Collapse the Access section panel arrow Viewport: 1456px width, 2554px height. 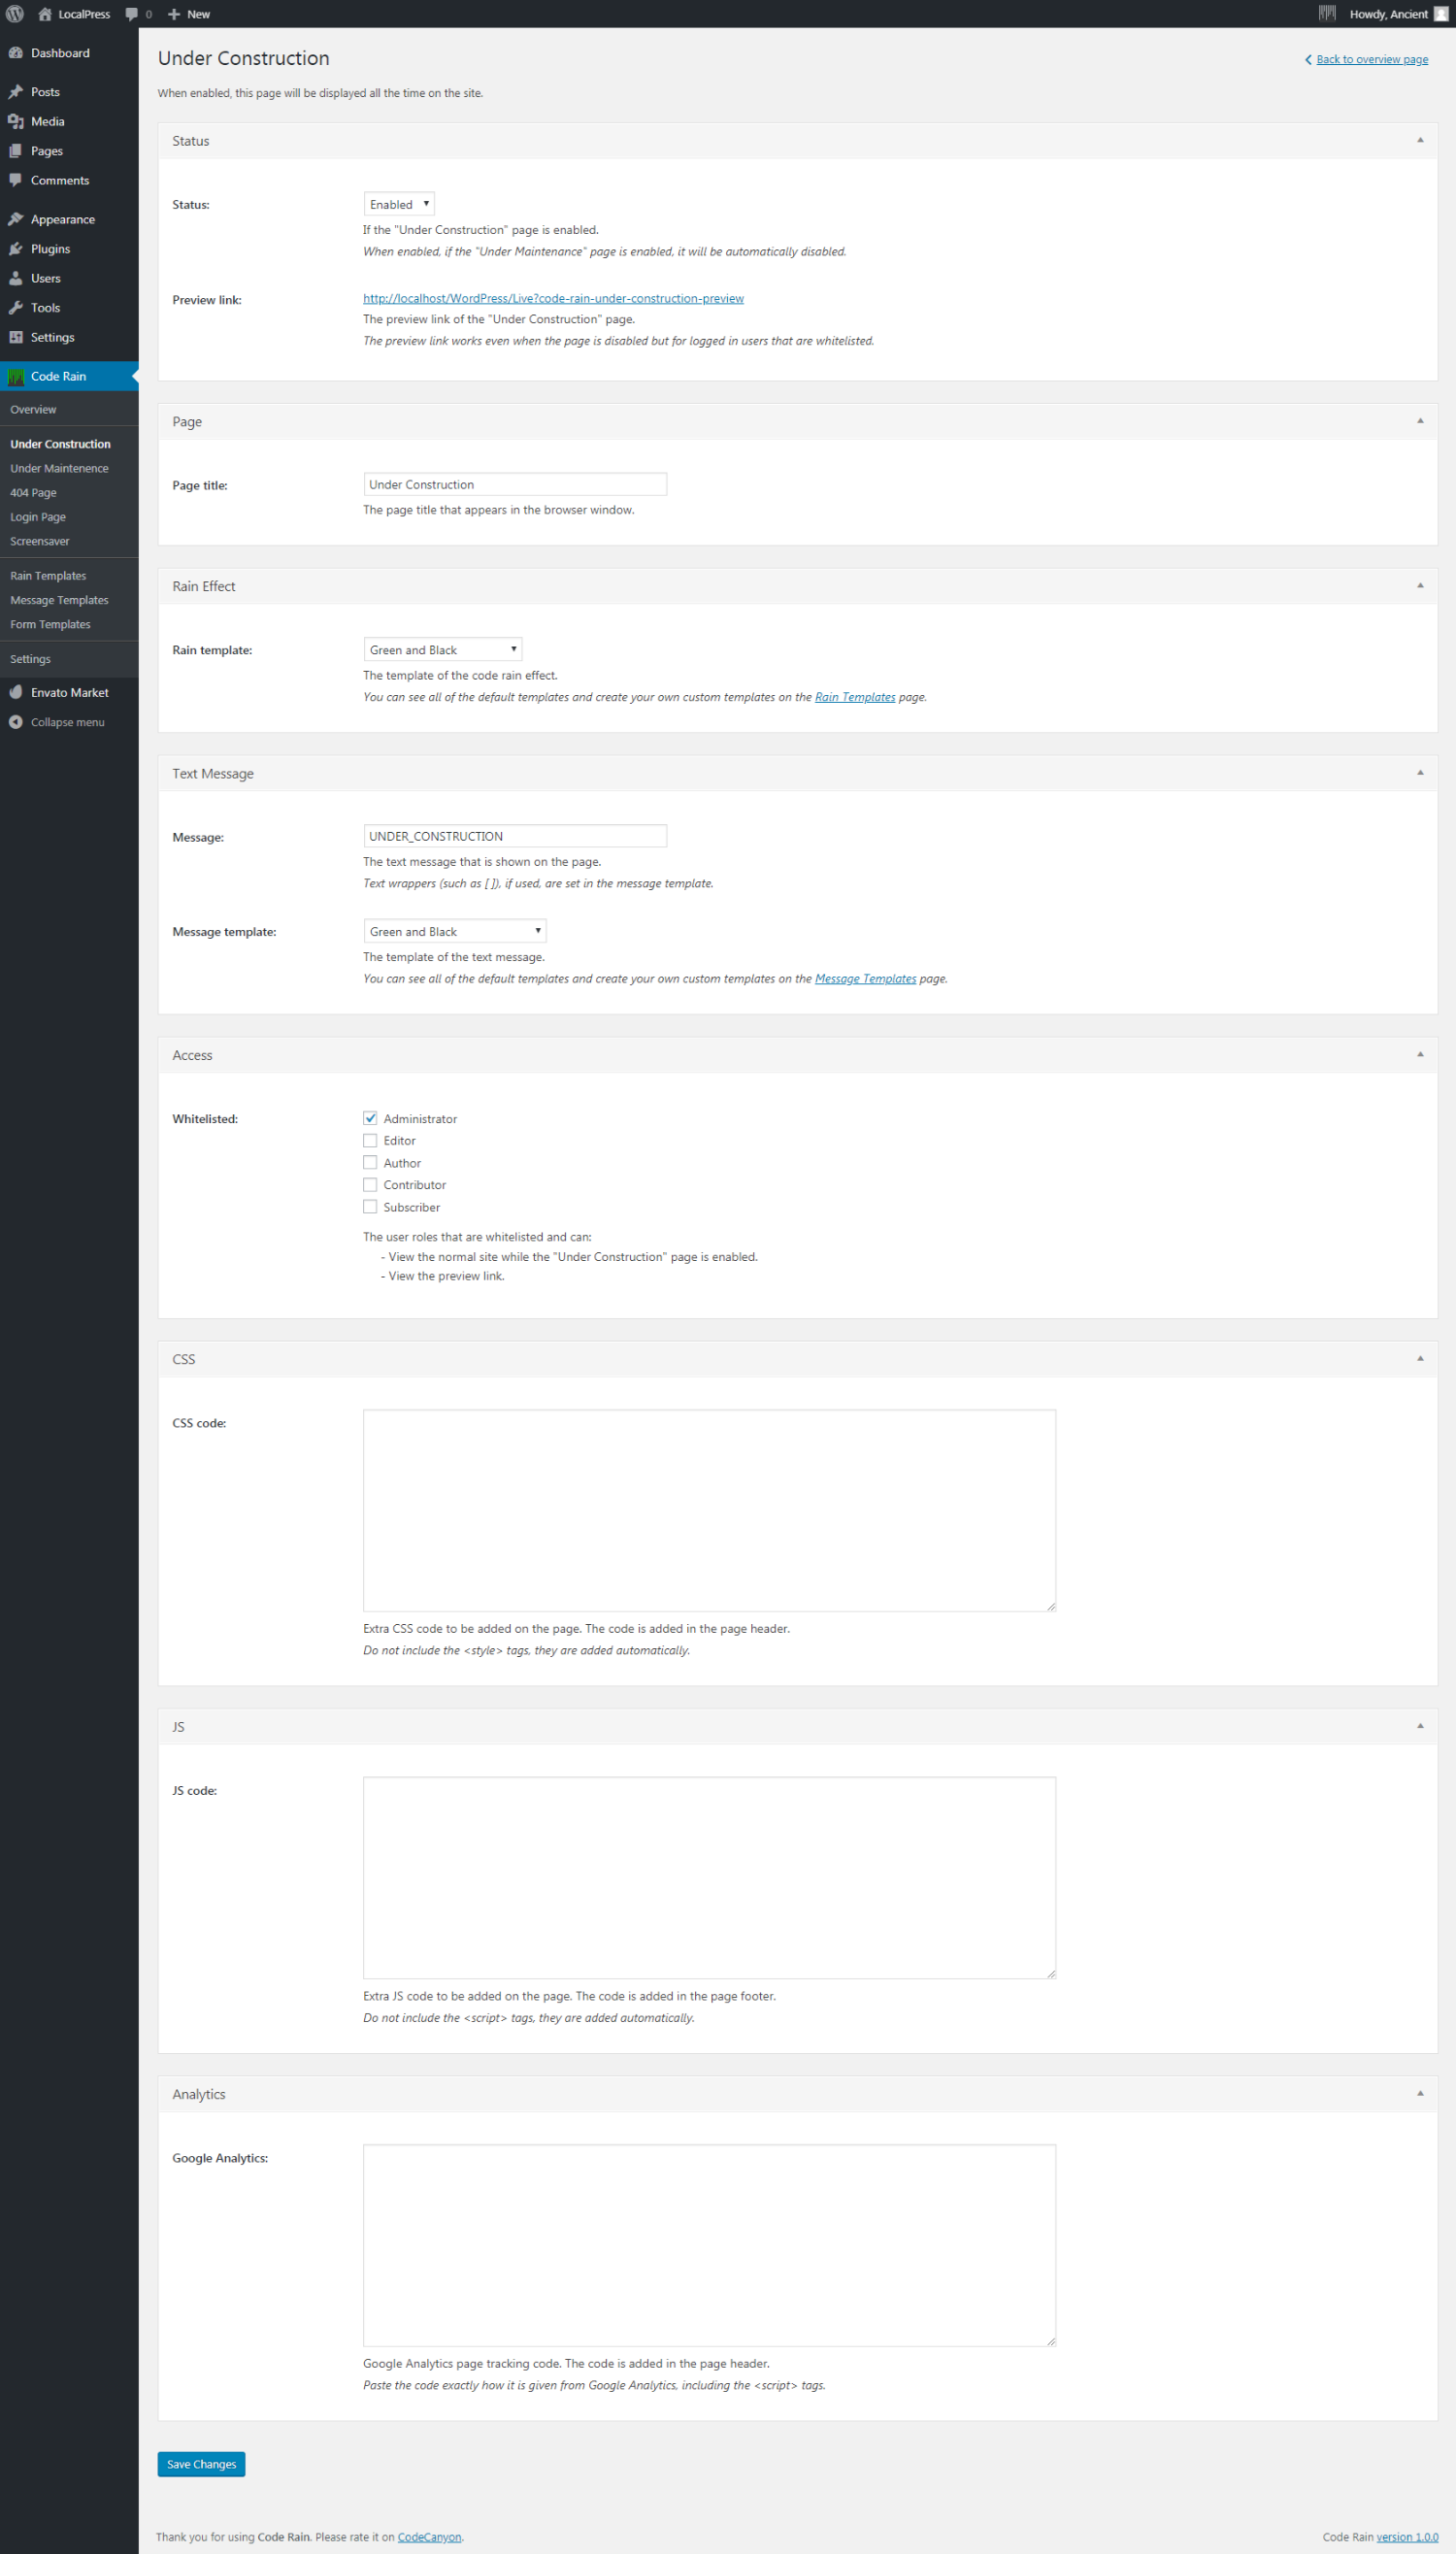[1419, 1054]
